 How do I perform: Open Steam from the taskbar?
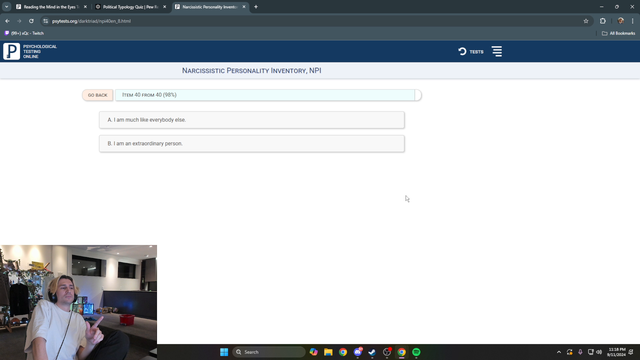pos(372,352)
